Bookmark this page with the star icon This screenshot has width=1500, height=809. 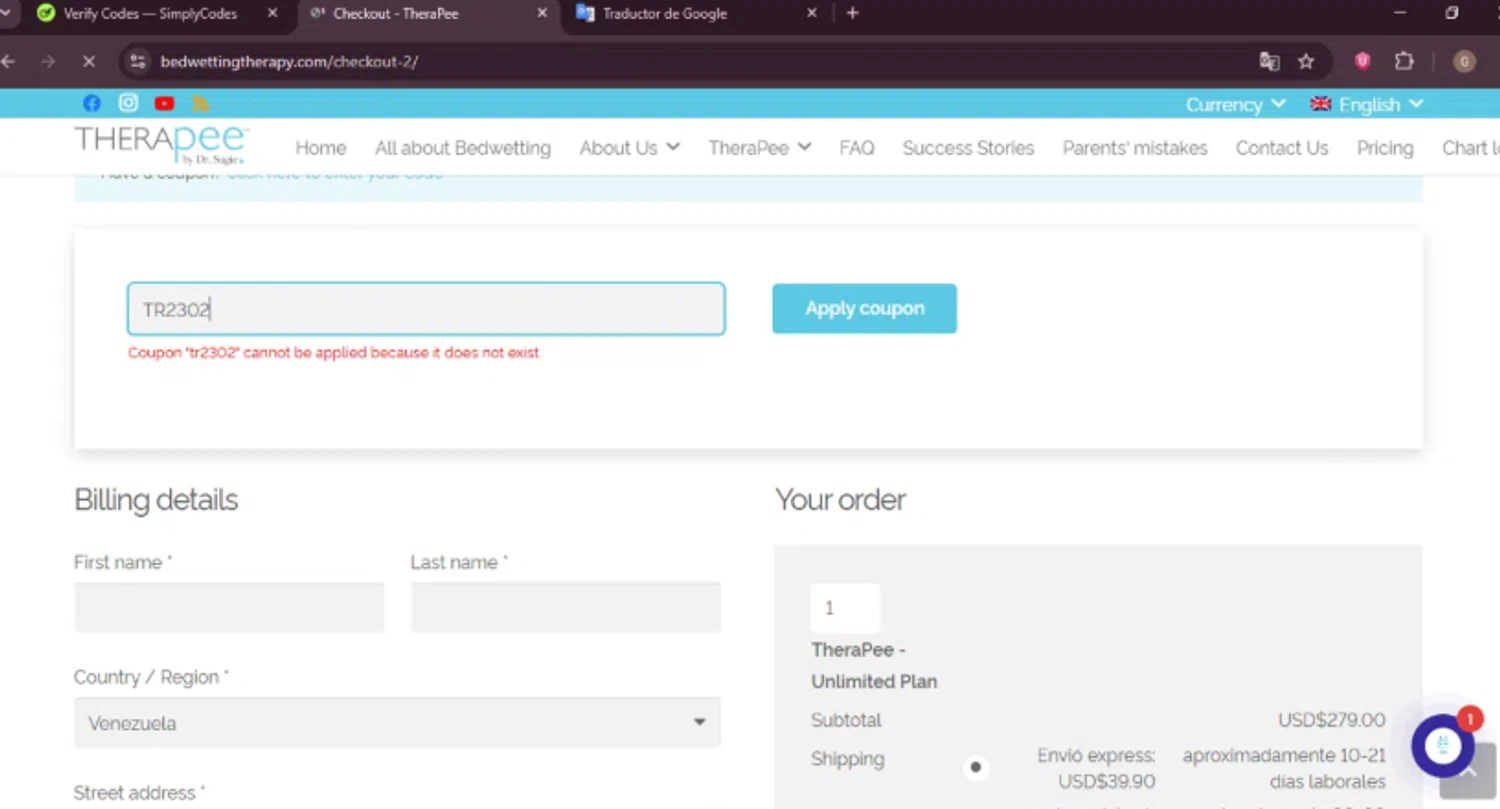(1306, 61)
